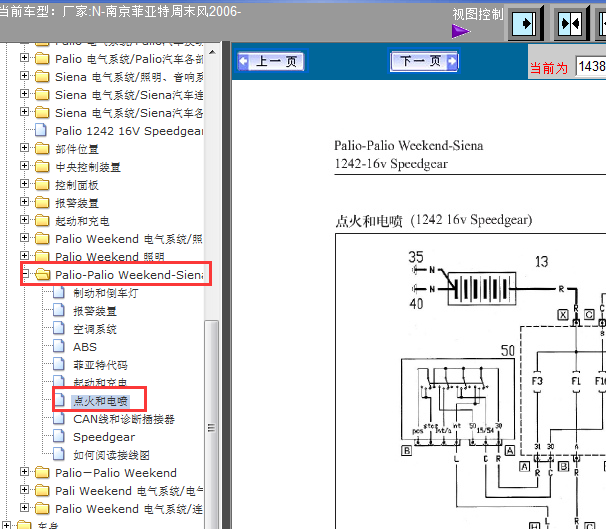Click folder icon beside 中央控制装置
606x529 pixels.
42,167
